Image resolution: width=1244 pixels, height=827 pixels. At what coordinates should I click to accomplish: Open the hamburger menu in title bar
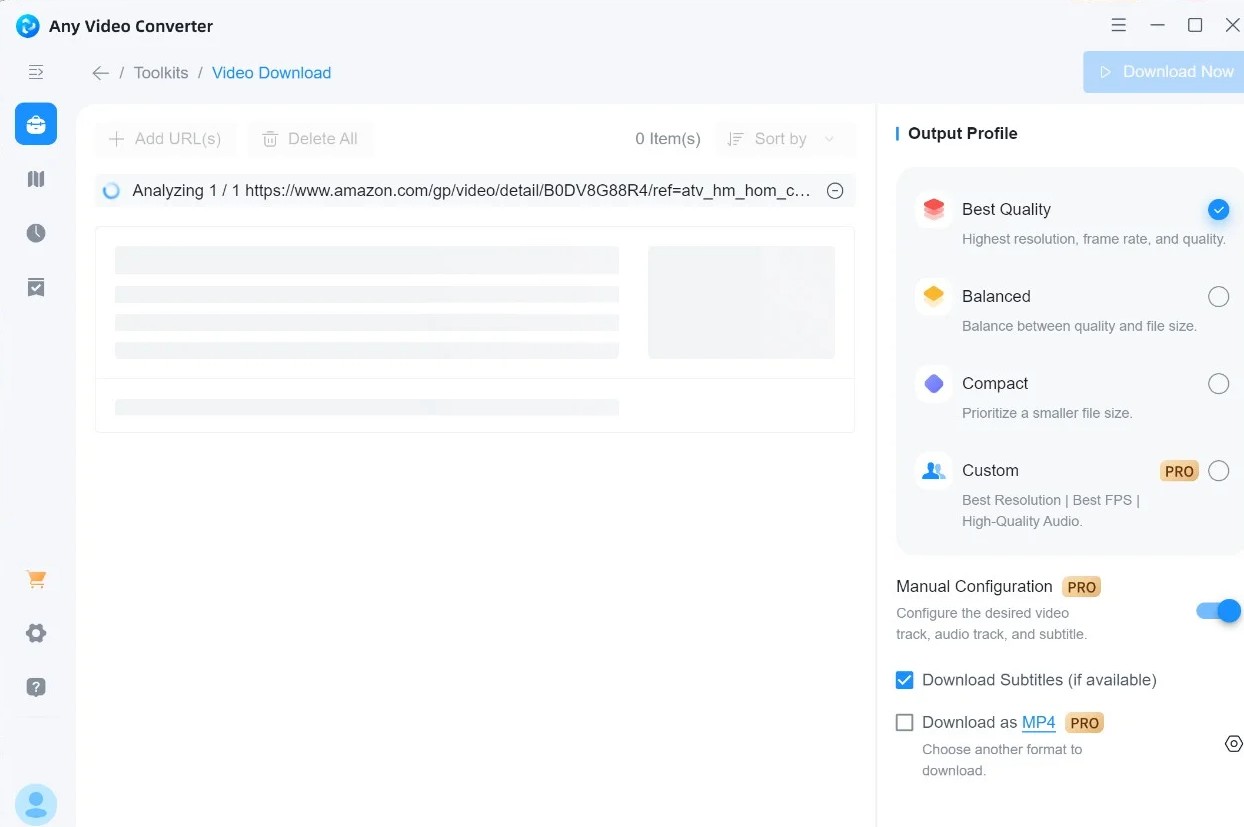[x=1118, y=25]
